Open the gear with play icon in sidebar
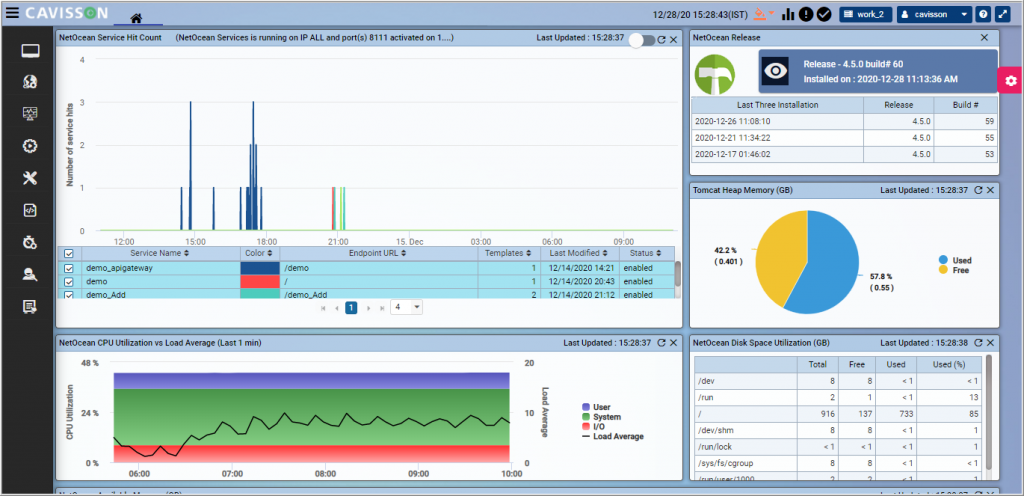Viewport: 1024px width, 496px height. (x=30, y=146)
